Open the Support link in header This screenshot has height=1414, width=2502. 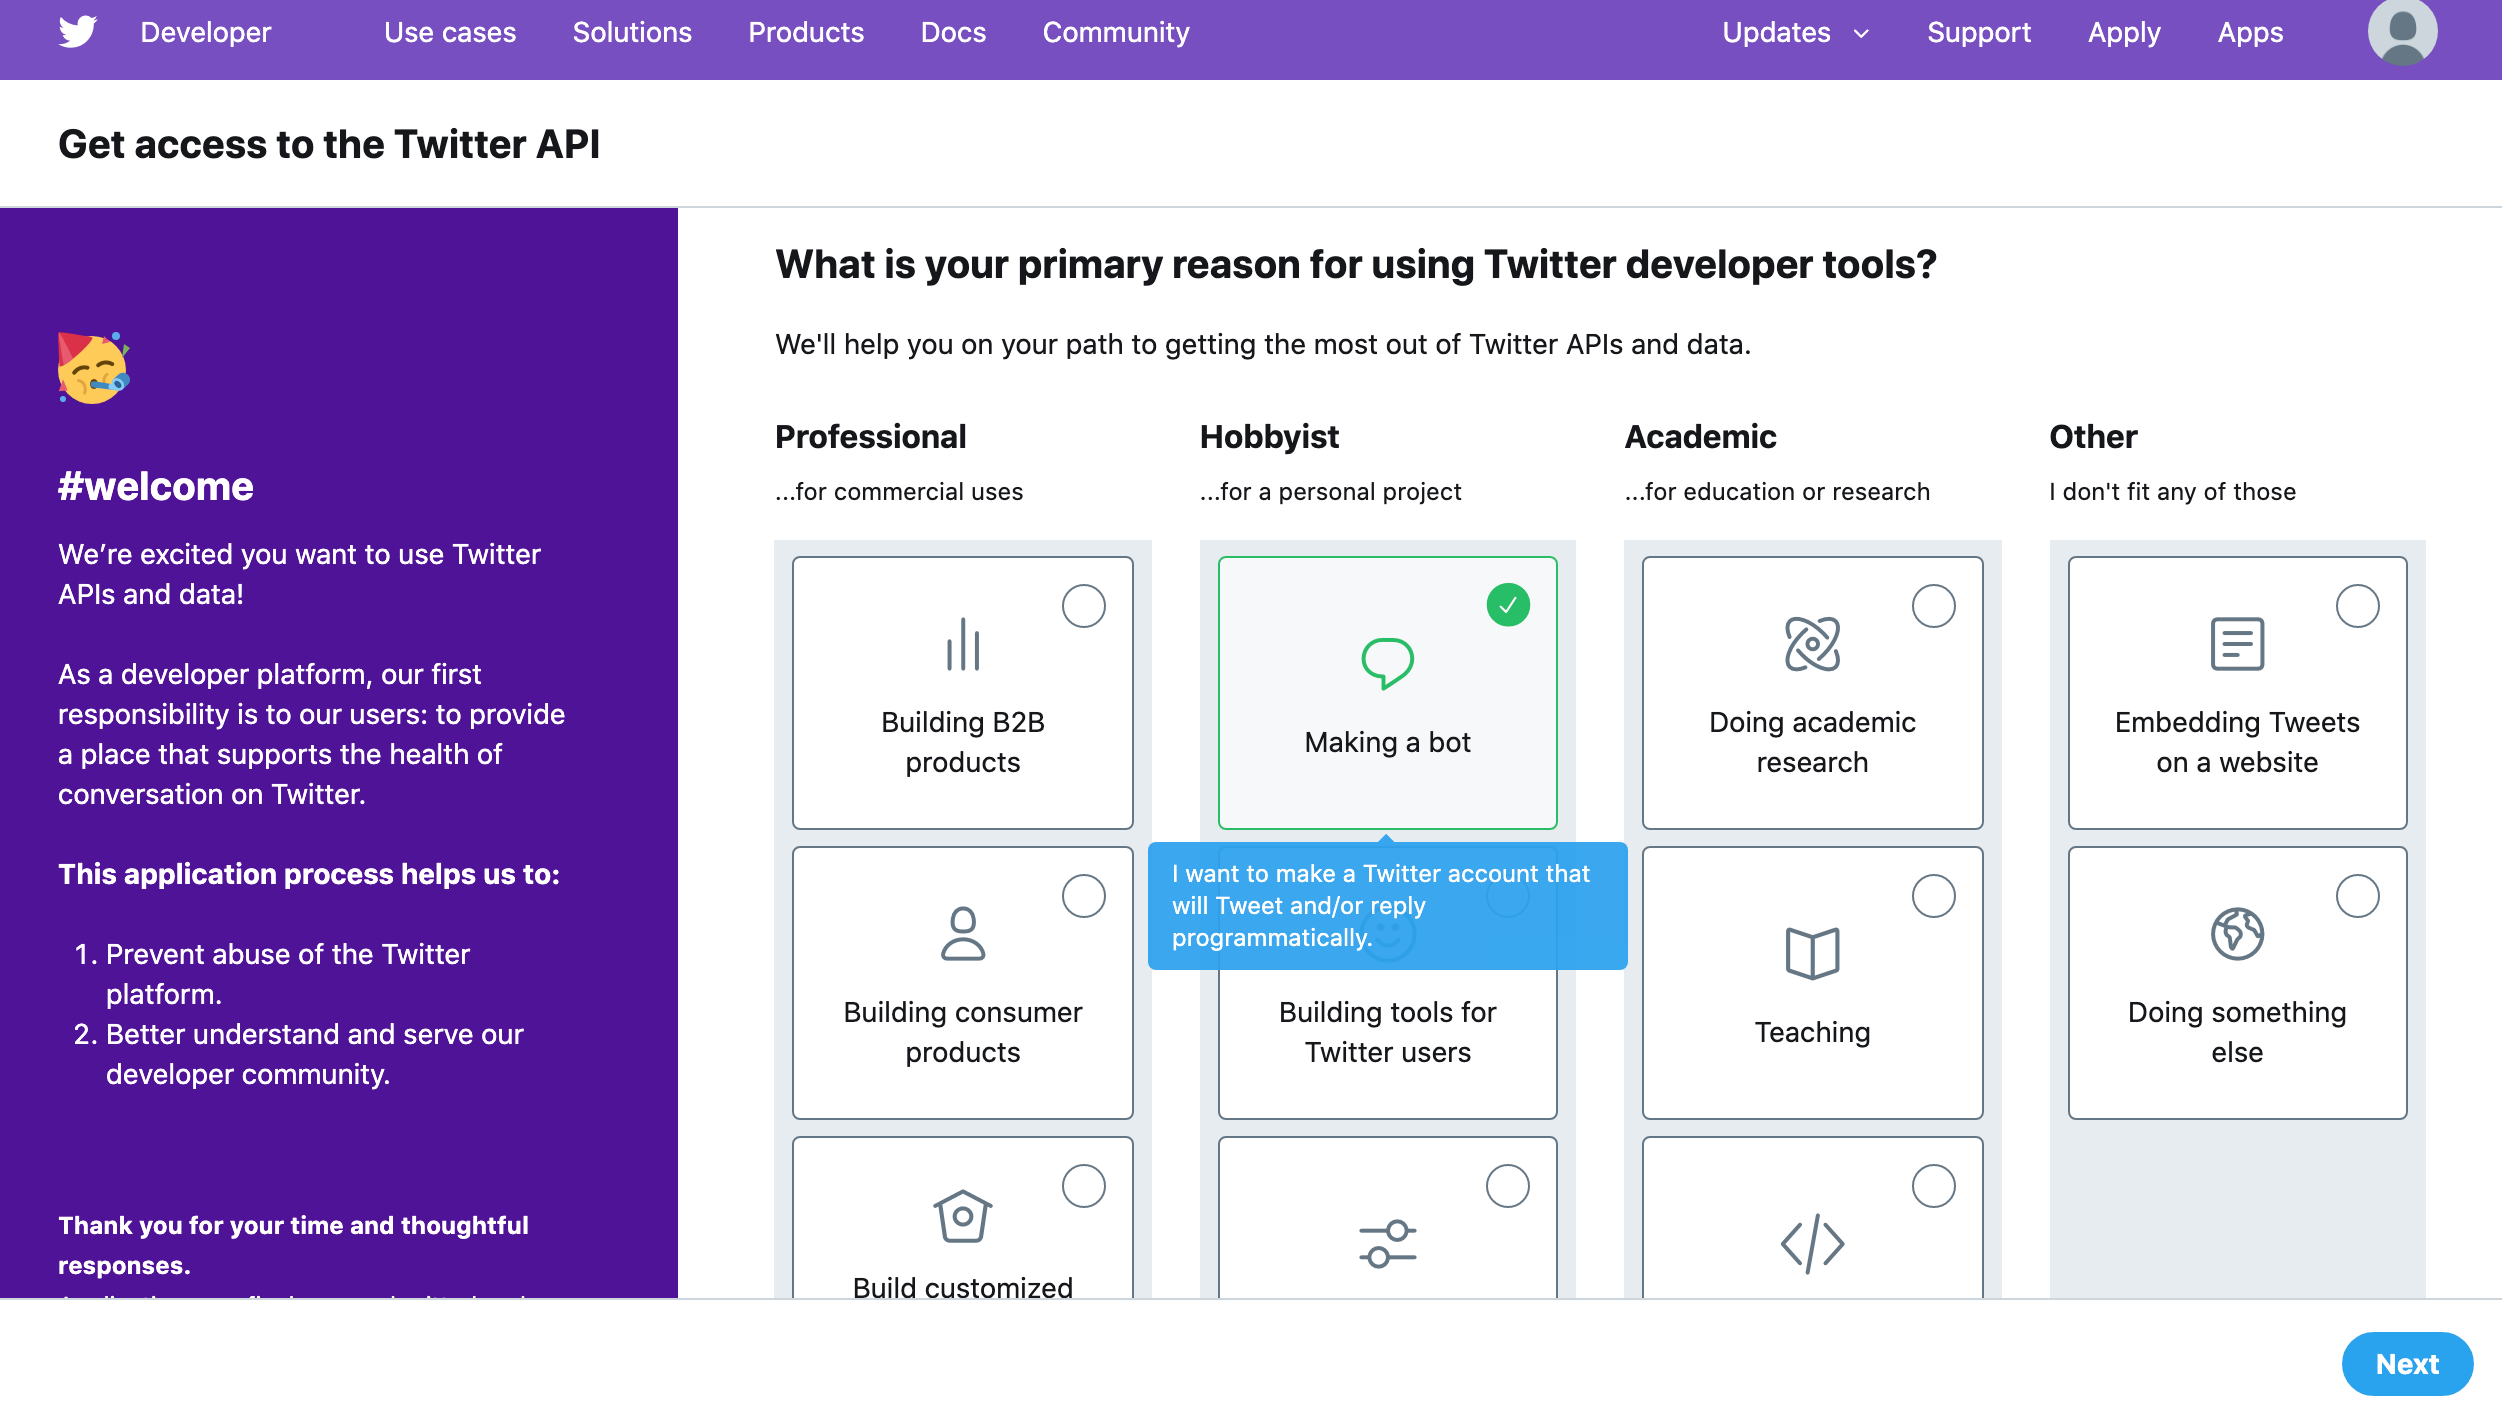pos(1978,33)
